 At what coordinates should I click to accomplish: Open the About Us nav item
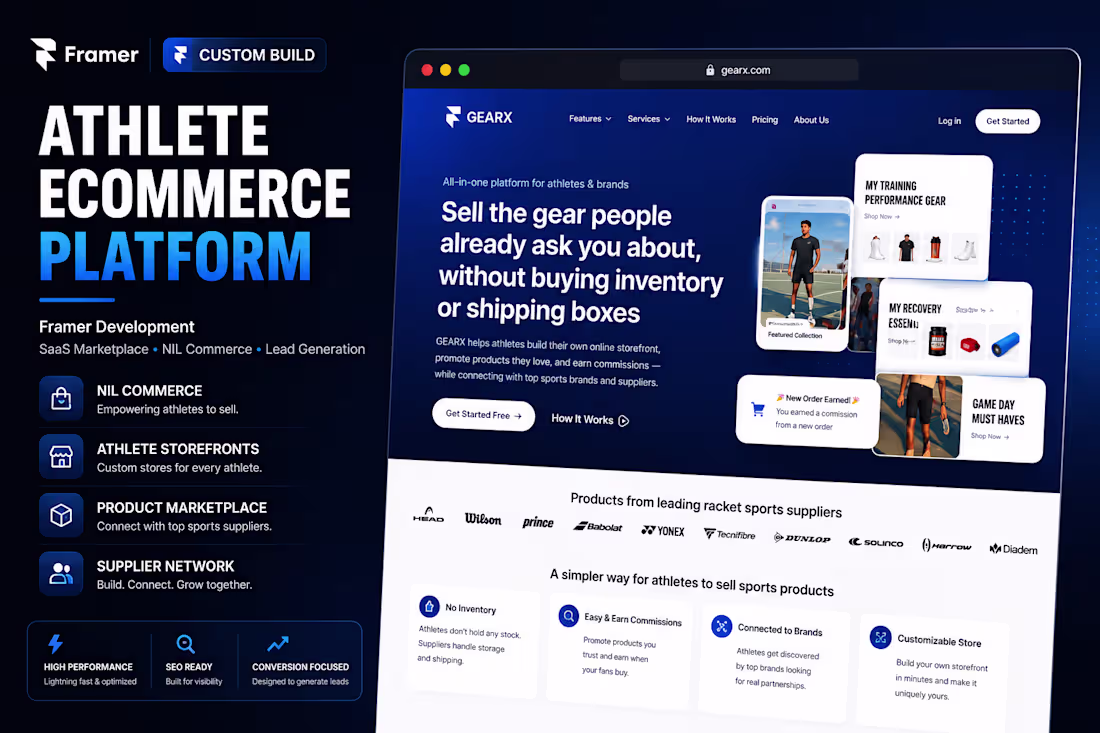coord(811,120)
